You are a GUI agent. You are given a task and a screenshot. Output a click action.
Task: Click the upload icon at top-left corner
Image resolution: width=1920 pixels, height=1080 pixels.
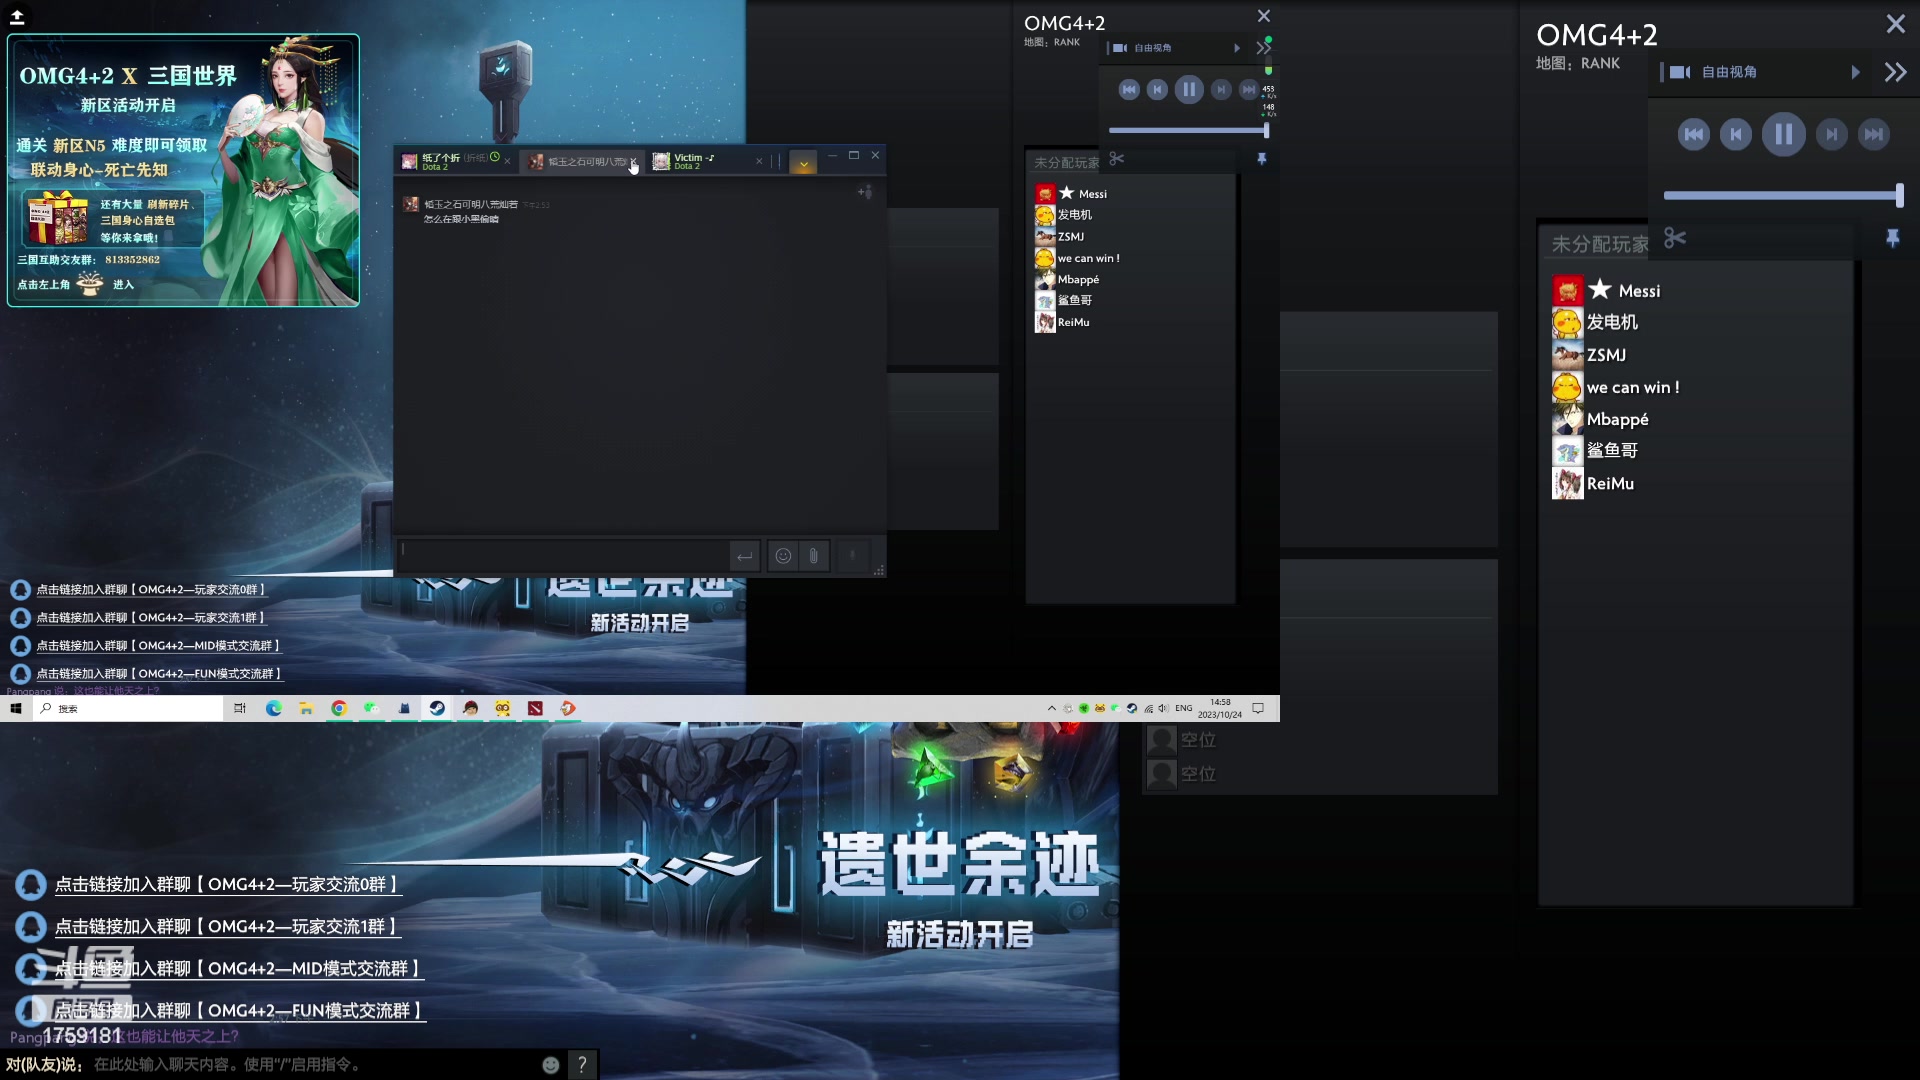(17, 15)
